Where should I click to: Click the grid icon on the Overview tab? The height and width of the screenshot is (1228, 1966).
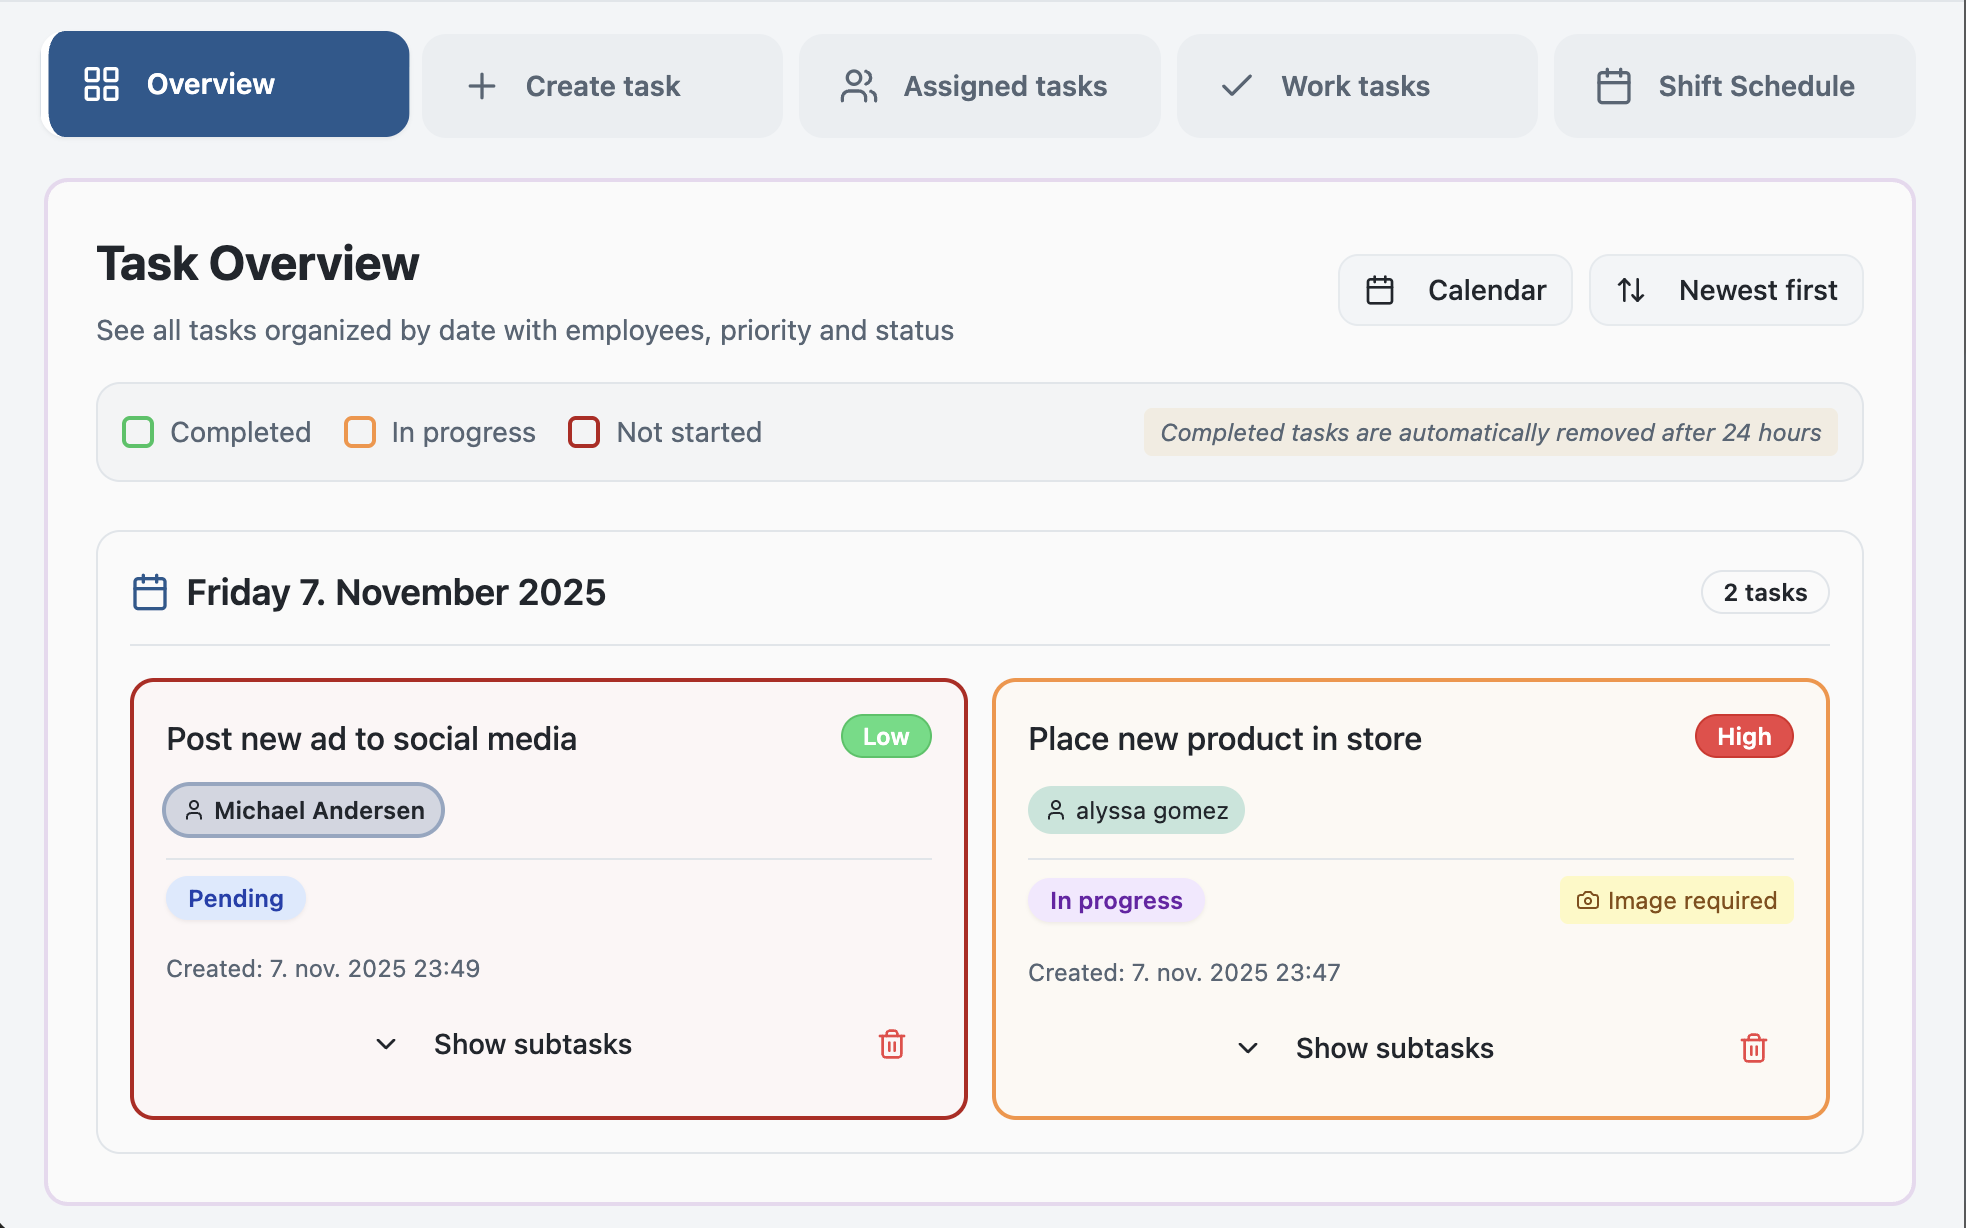(x=101, y=84)
